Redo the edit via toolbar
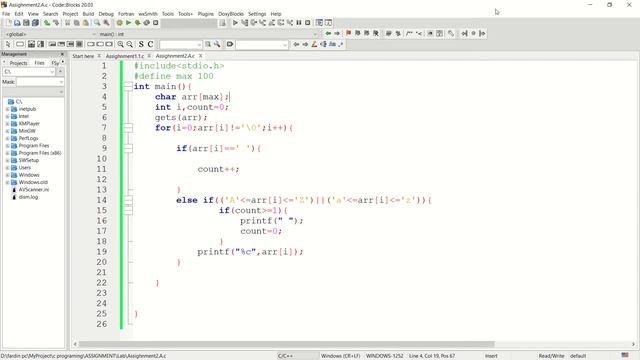This screenshot has height=360, width=640. pyautogui.click(x=56, y=23)
